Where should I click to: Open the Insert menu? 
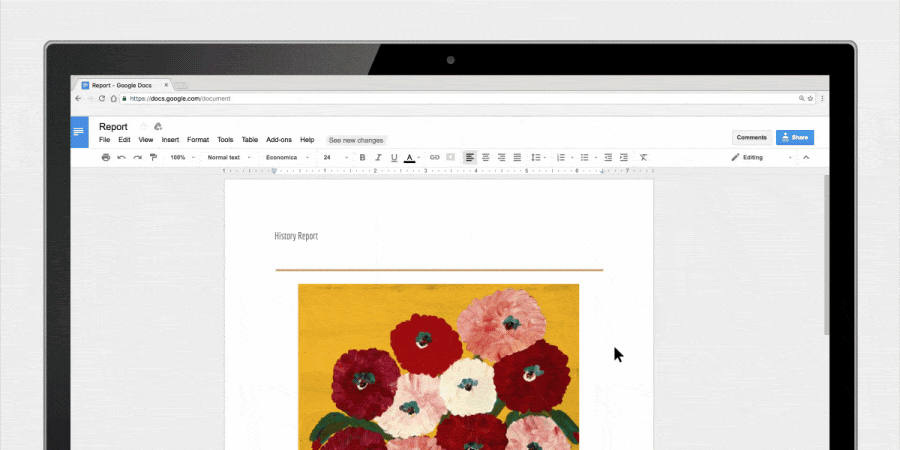[x=170, y=140]
